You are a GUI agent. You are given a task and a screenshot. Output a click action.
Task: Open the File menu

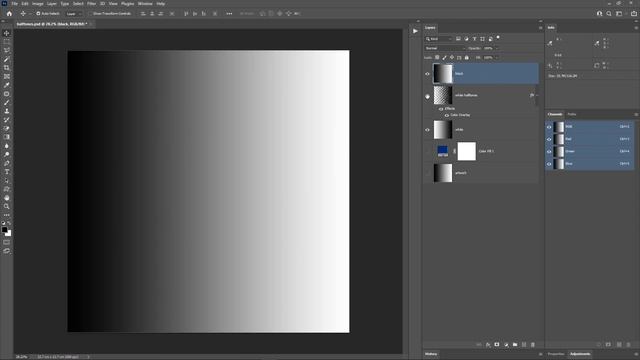[14, 4]
